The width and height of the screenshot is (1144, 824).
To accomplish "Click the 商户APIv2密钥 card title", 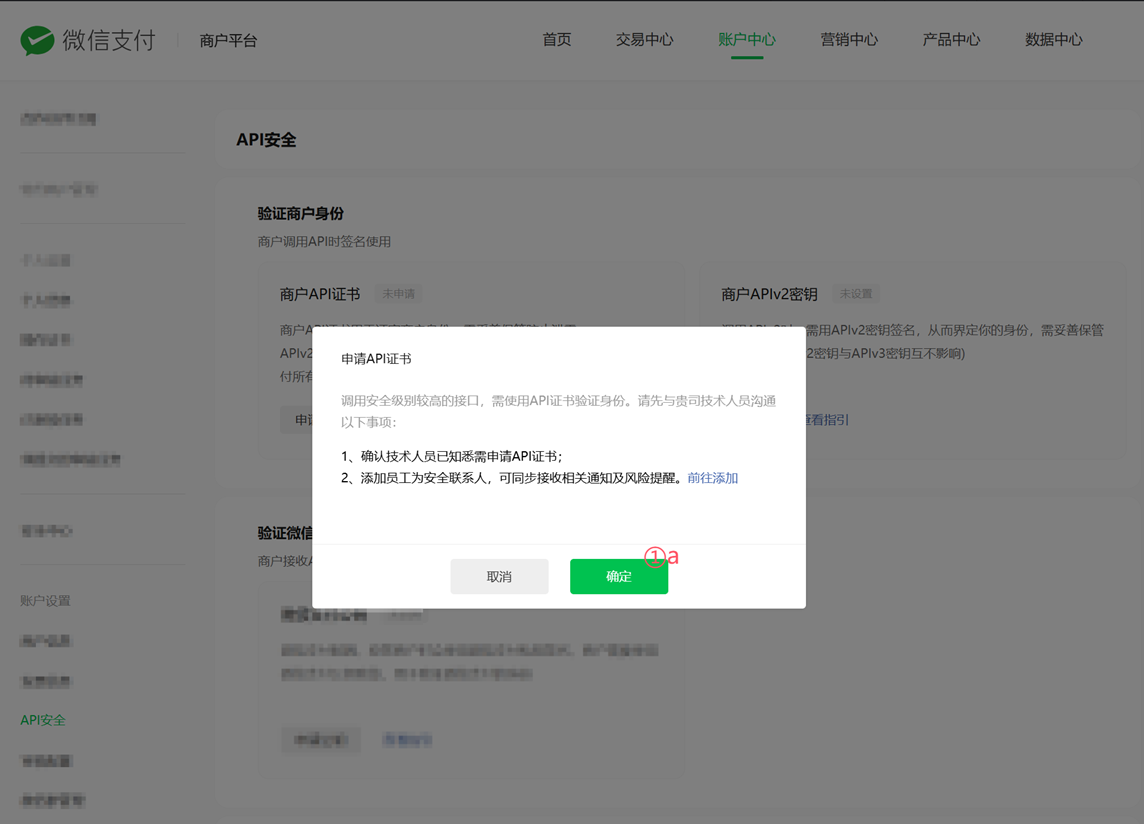I will click(x=769, y=294).
